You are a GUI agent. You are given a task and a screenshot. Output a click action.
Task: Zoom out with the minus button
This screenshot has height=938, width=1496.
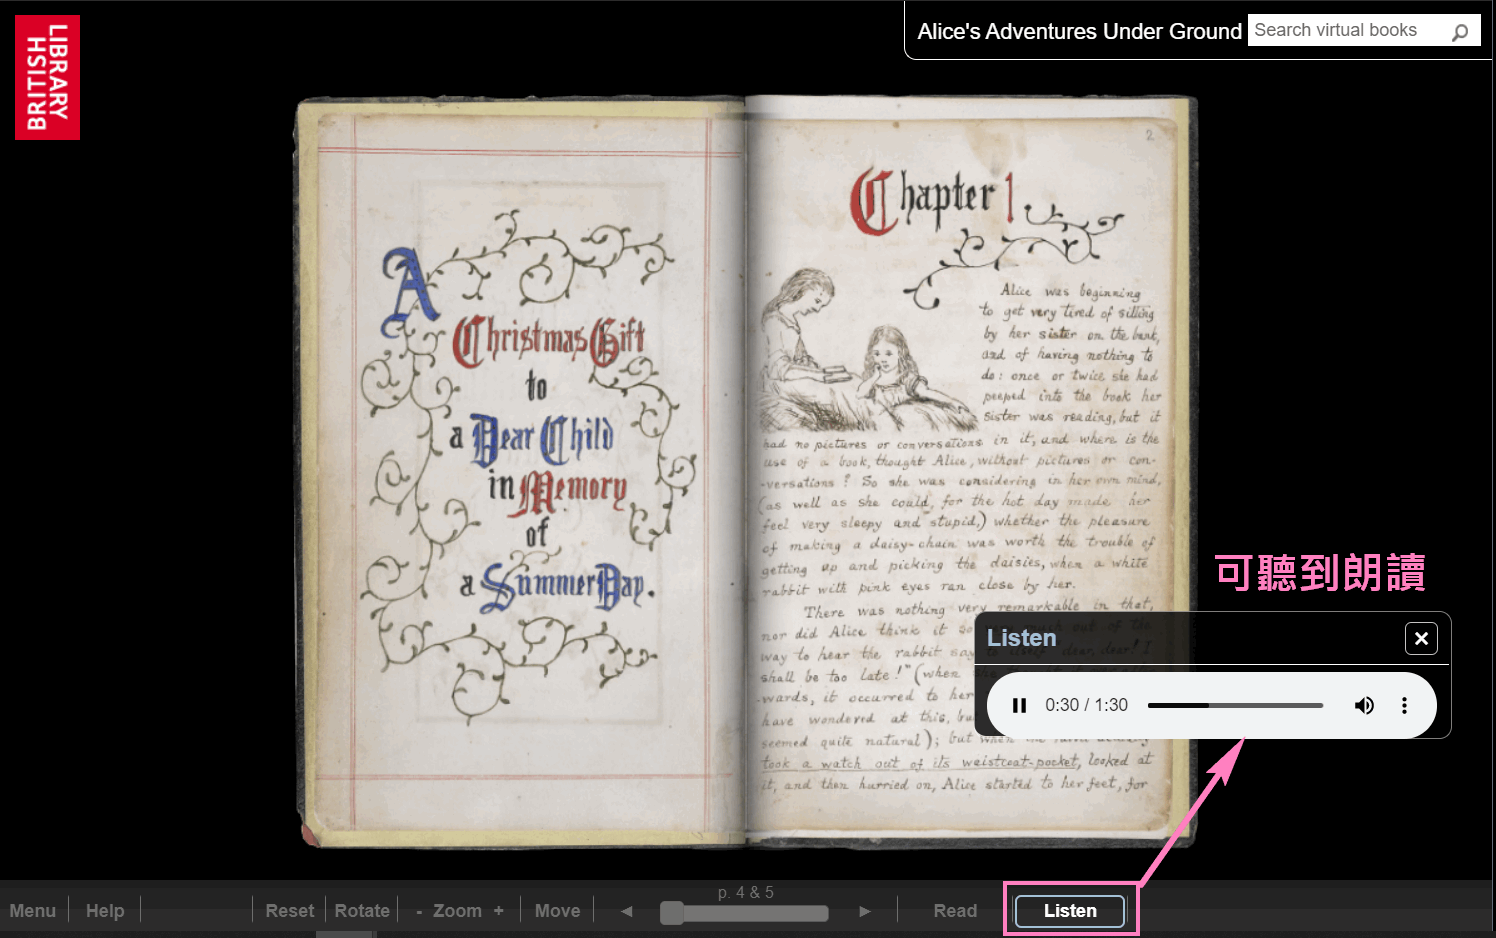(x=419, y=911)
